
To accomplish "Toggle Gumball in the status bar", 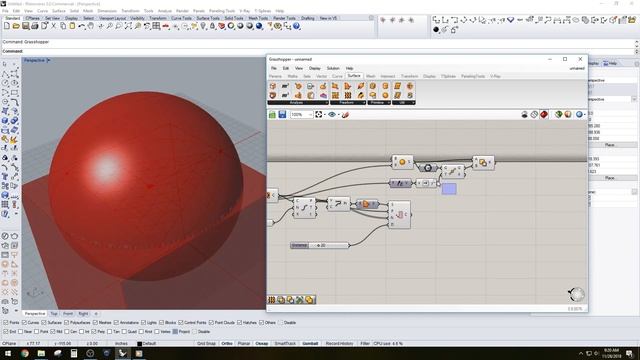I will [310, 344].
